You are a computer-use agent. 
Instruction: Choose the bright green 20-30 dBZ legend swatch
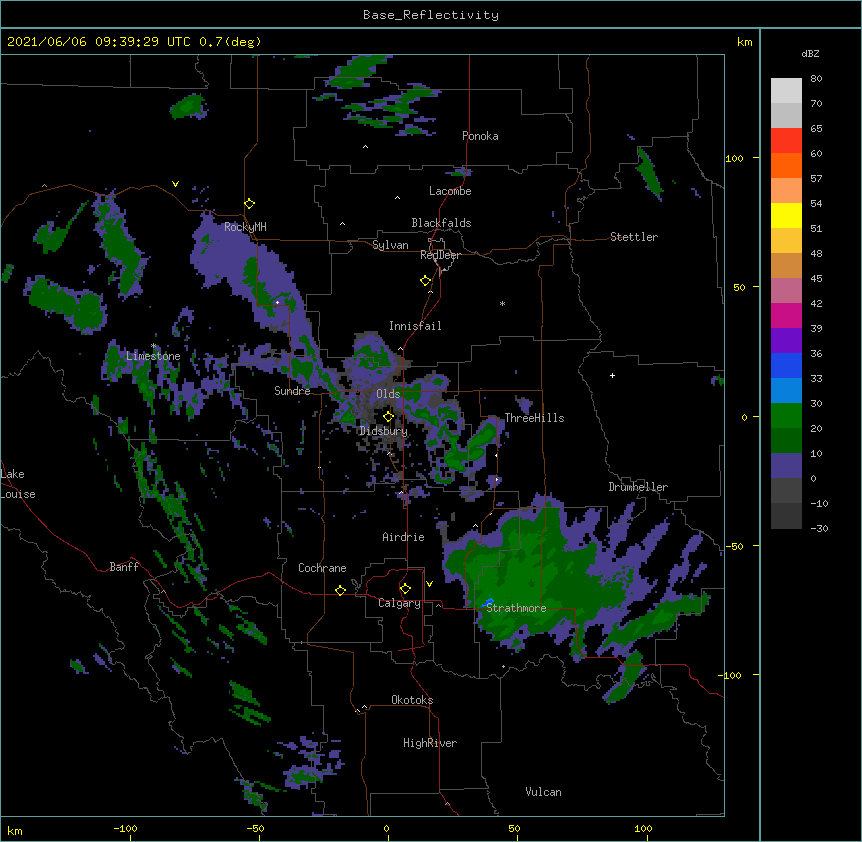tap(786, 416)
